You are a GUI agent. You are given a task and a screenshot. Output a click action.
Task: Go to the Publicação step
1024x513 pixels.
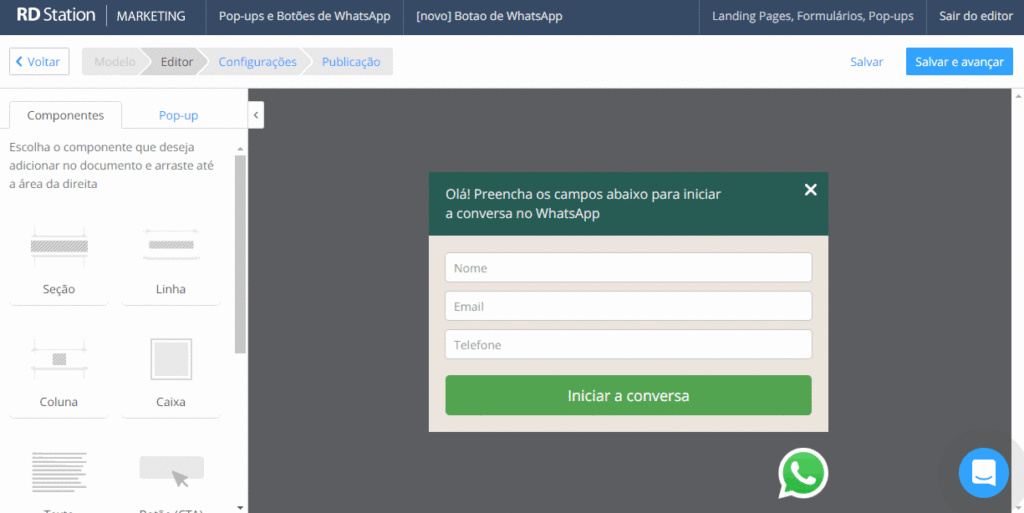coord(351,61)
